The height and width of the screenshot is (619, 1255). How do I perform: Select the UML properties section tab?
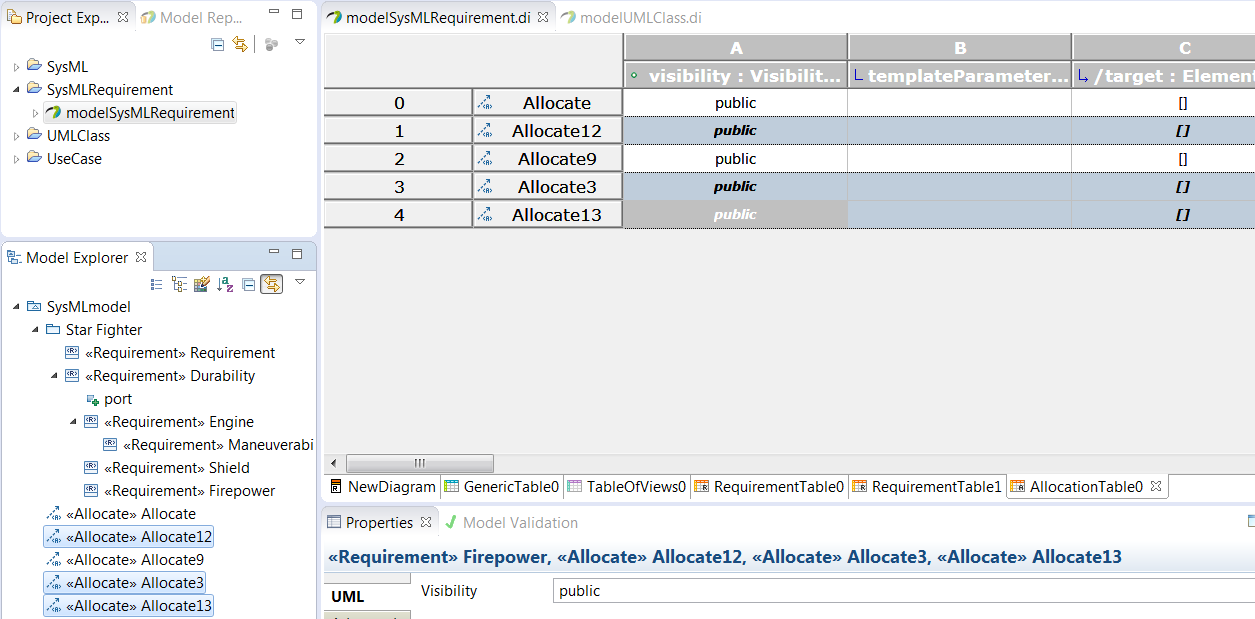point(367,596)
